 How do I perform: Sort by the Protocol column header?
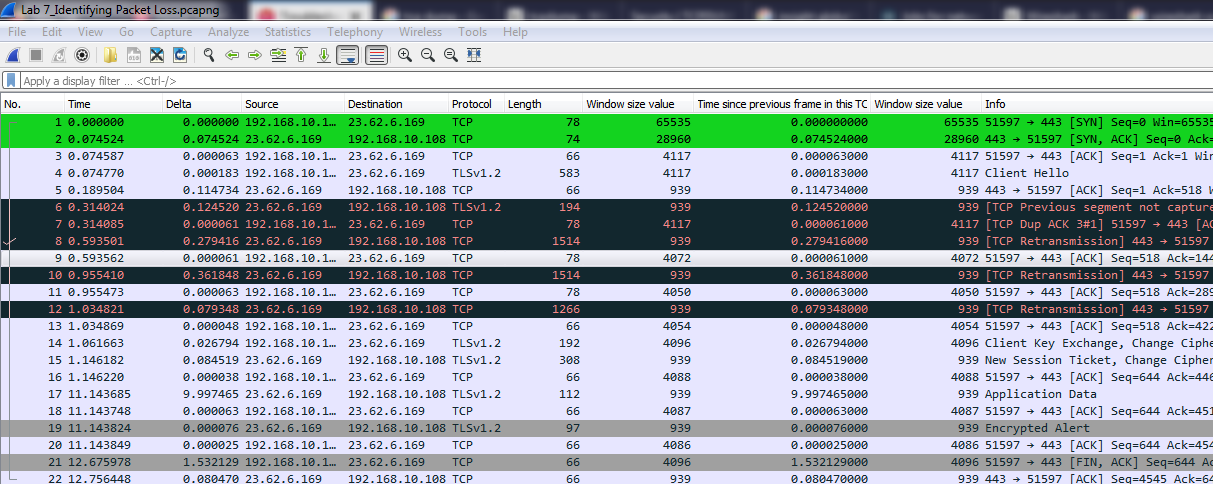tap(476, 104)
